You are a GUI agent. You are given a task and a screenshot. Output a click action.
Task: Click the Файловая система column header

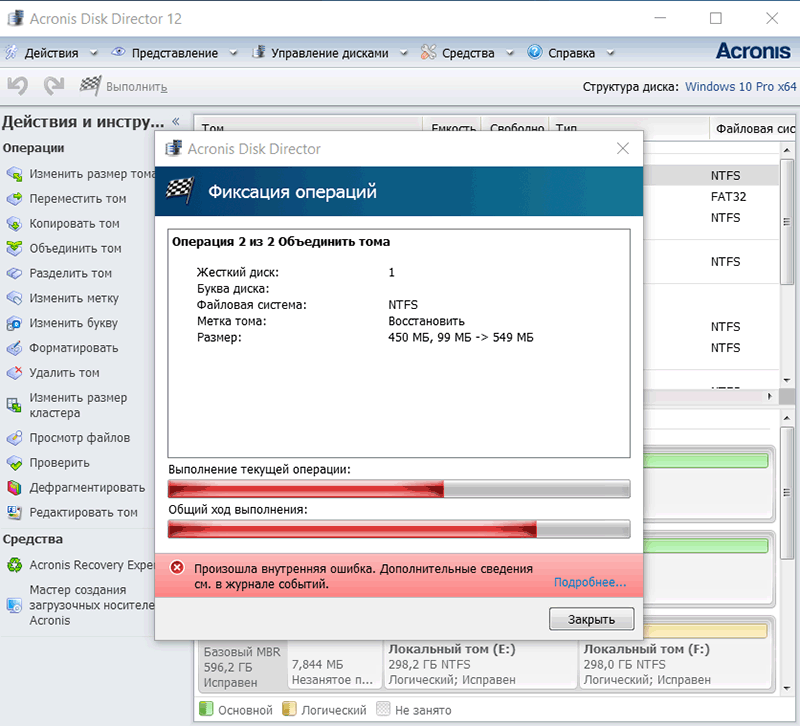click(x=752, y=129)
